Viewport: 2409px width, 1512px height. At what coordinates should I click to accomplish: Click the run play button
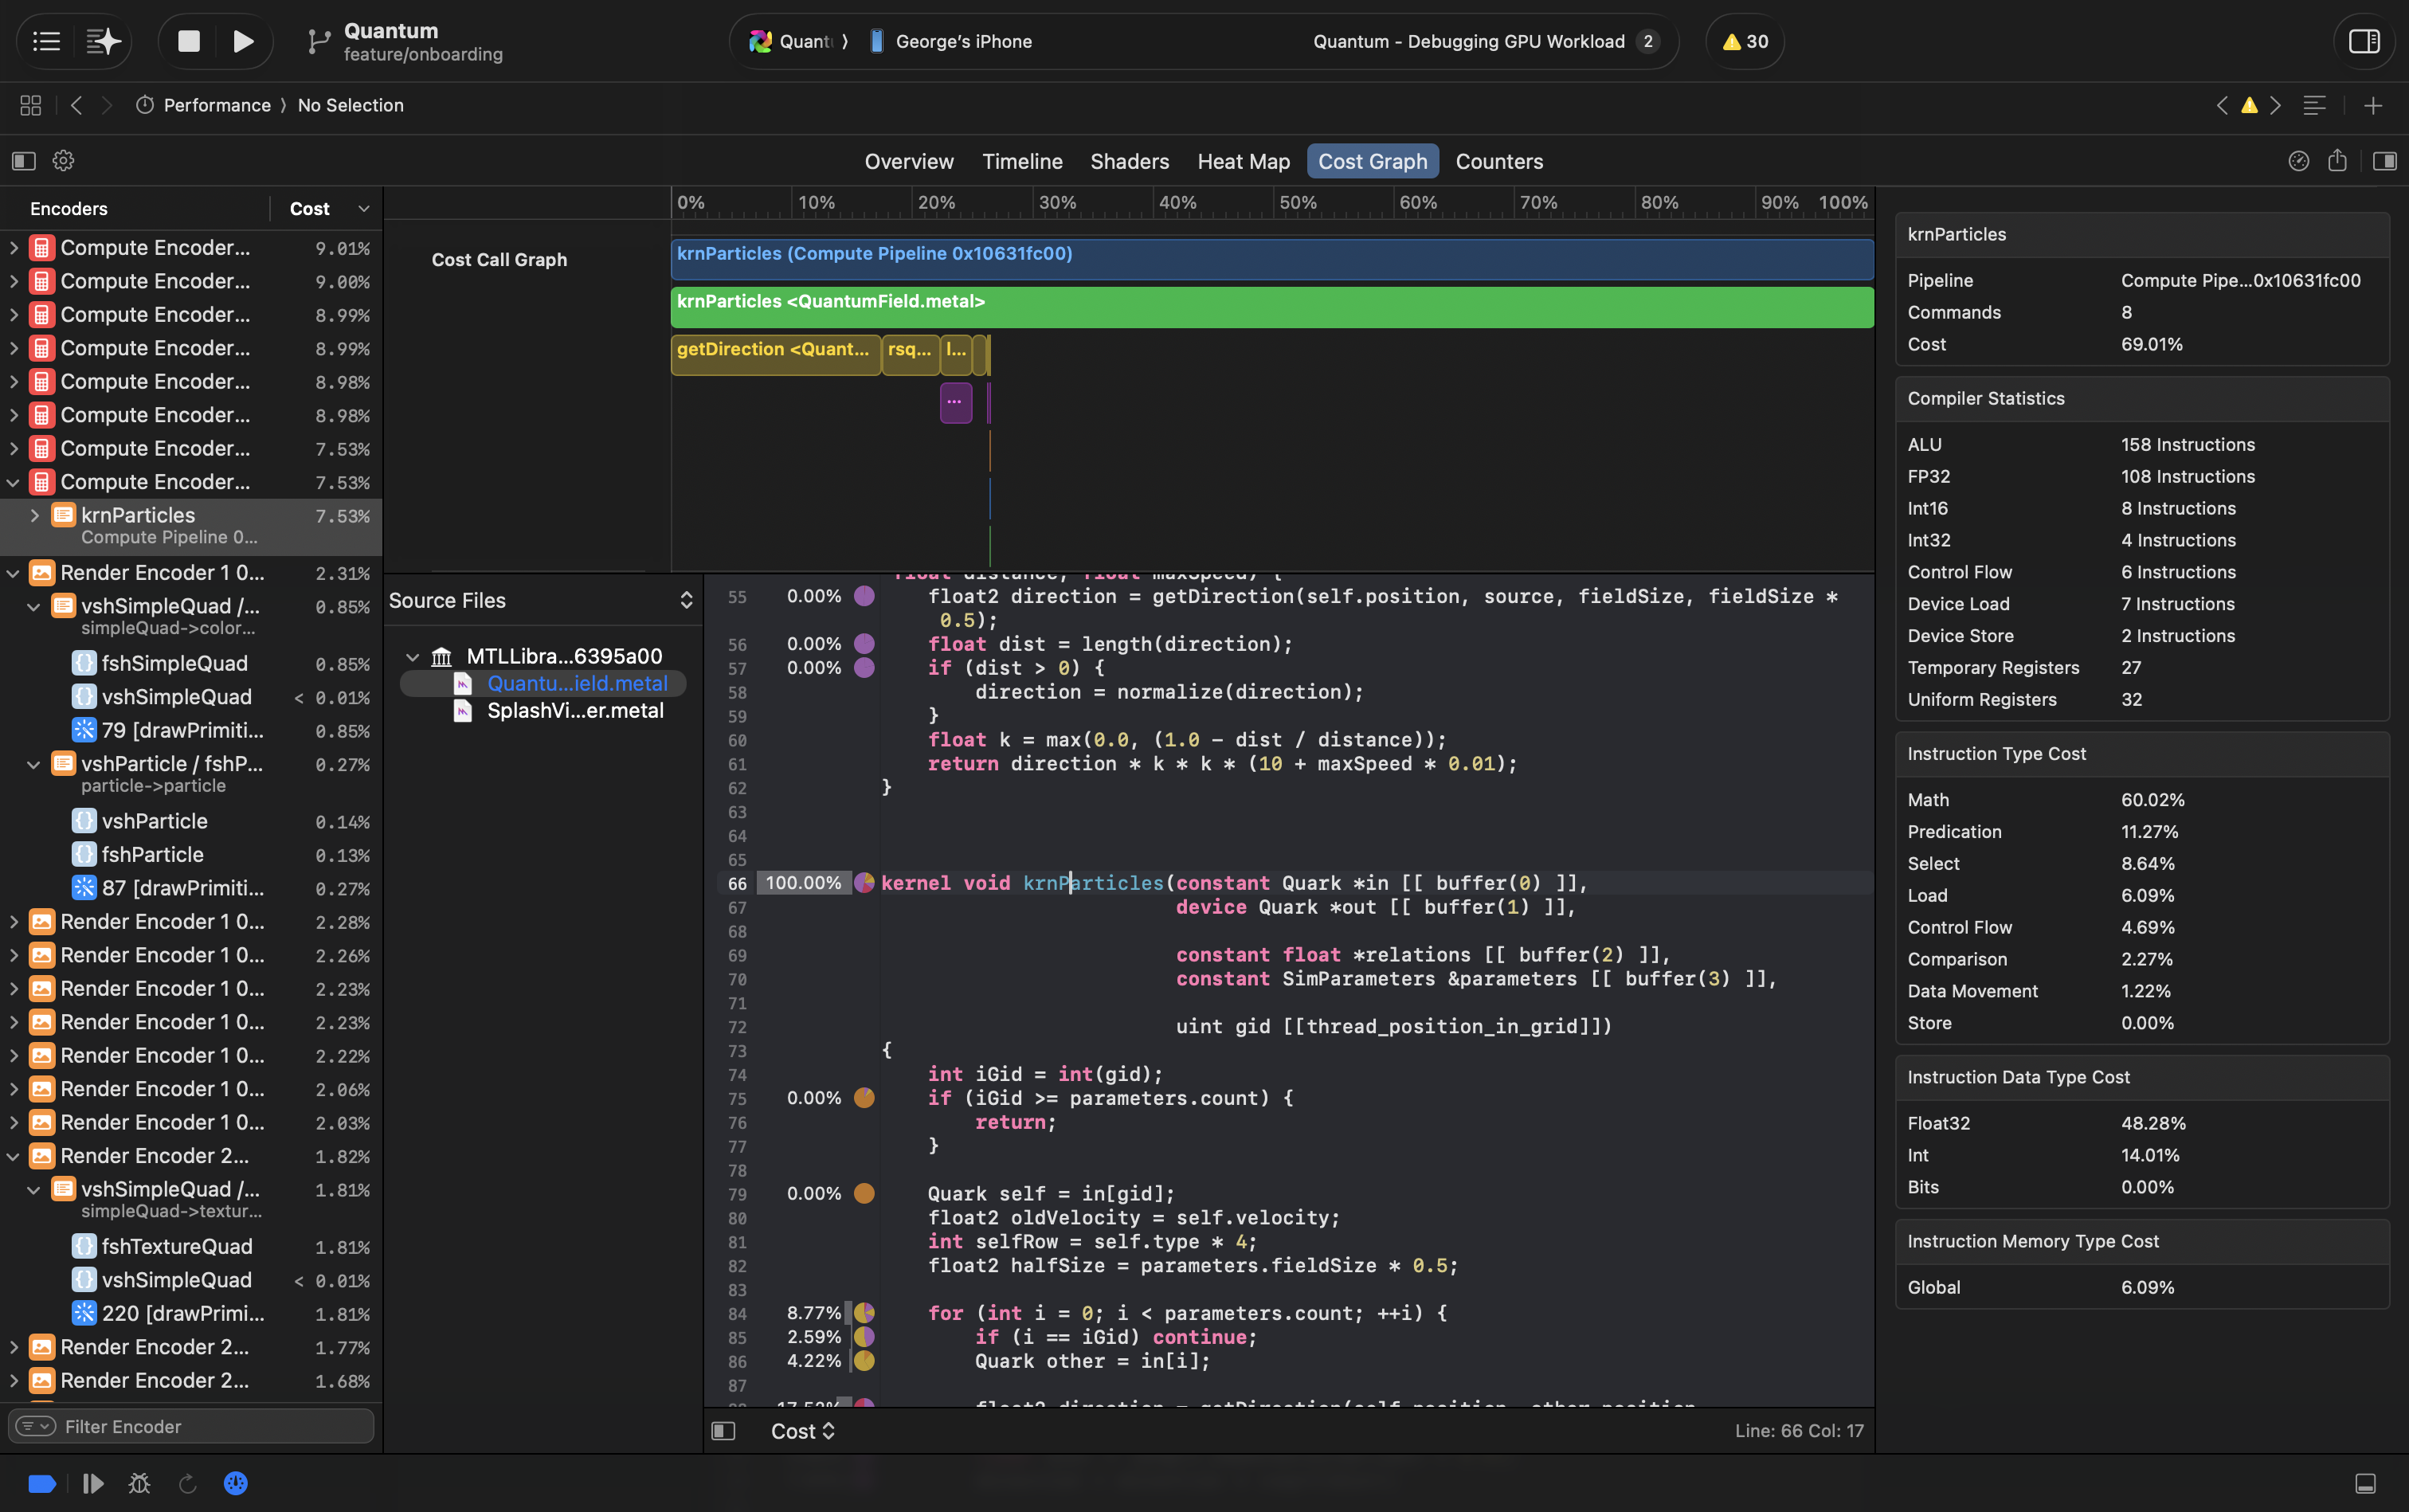[243, 41]
